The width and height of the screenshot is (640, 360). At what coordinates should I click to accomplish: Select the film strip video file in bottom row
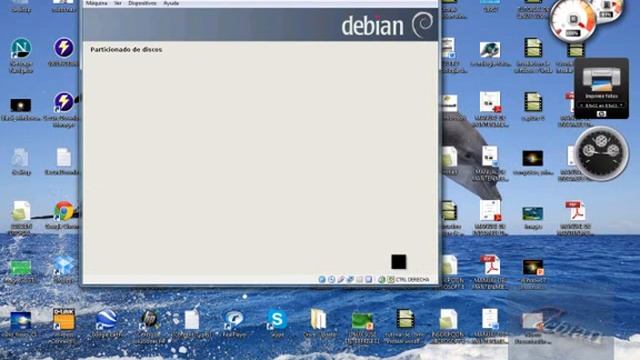pos(405,319)
